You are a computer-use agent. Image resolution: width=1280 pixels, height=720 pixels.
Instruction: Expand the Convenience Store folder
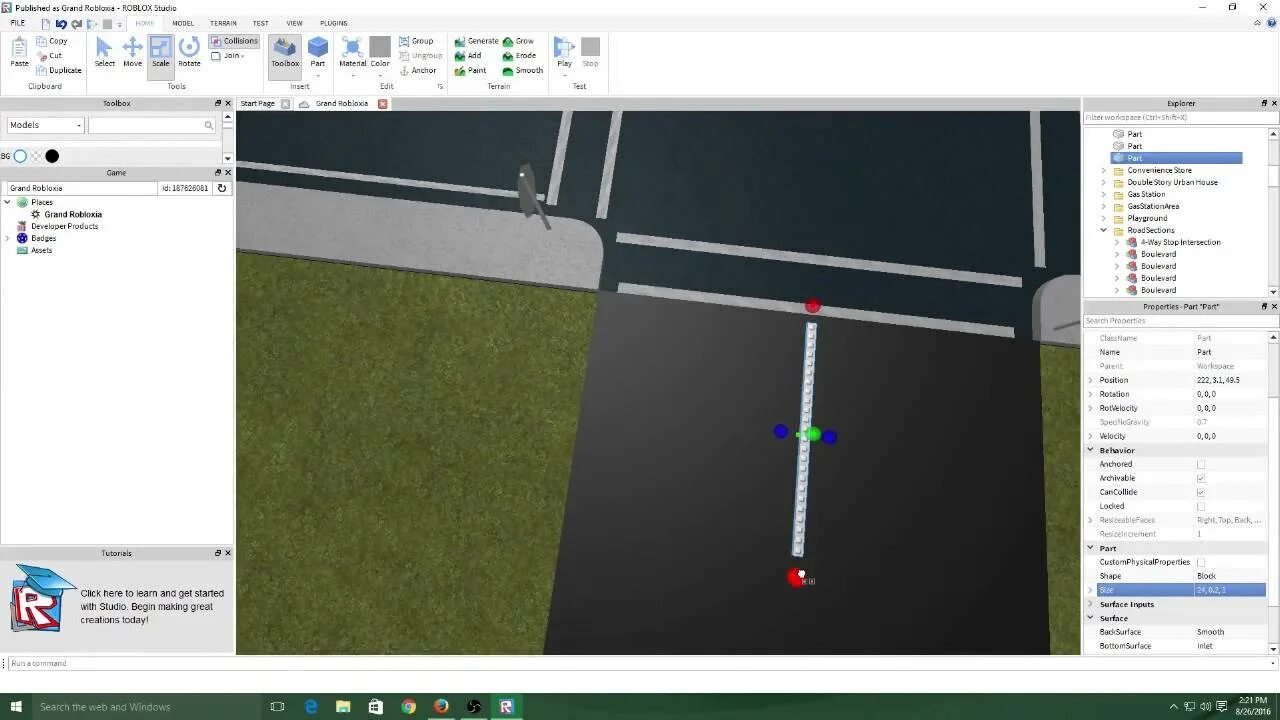click(x=1104, y=170)
